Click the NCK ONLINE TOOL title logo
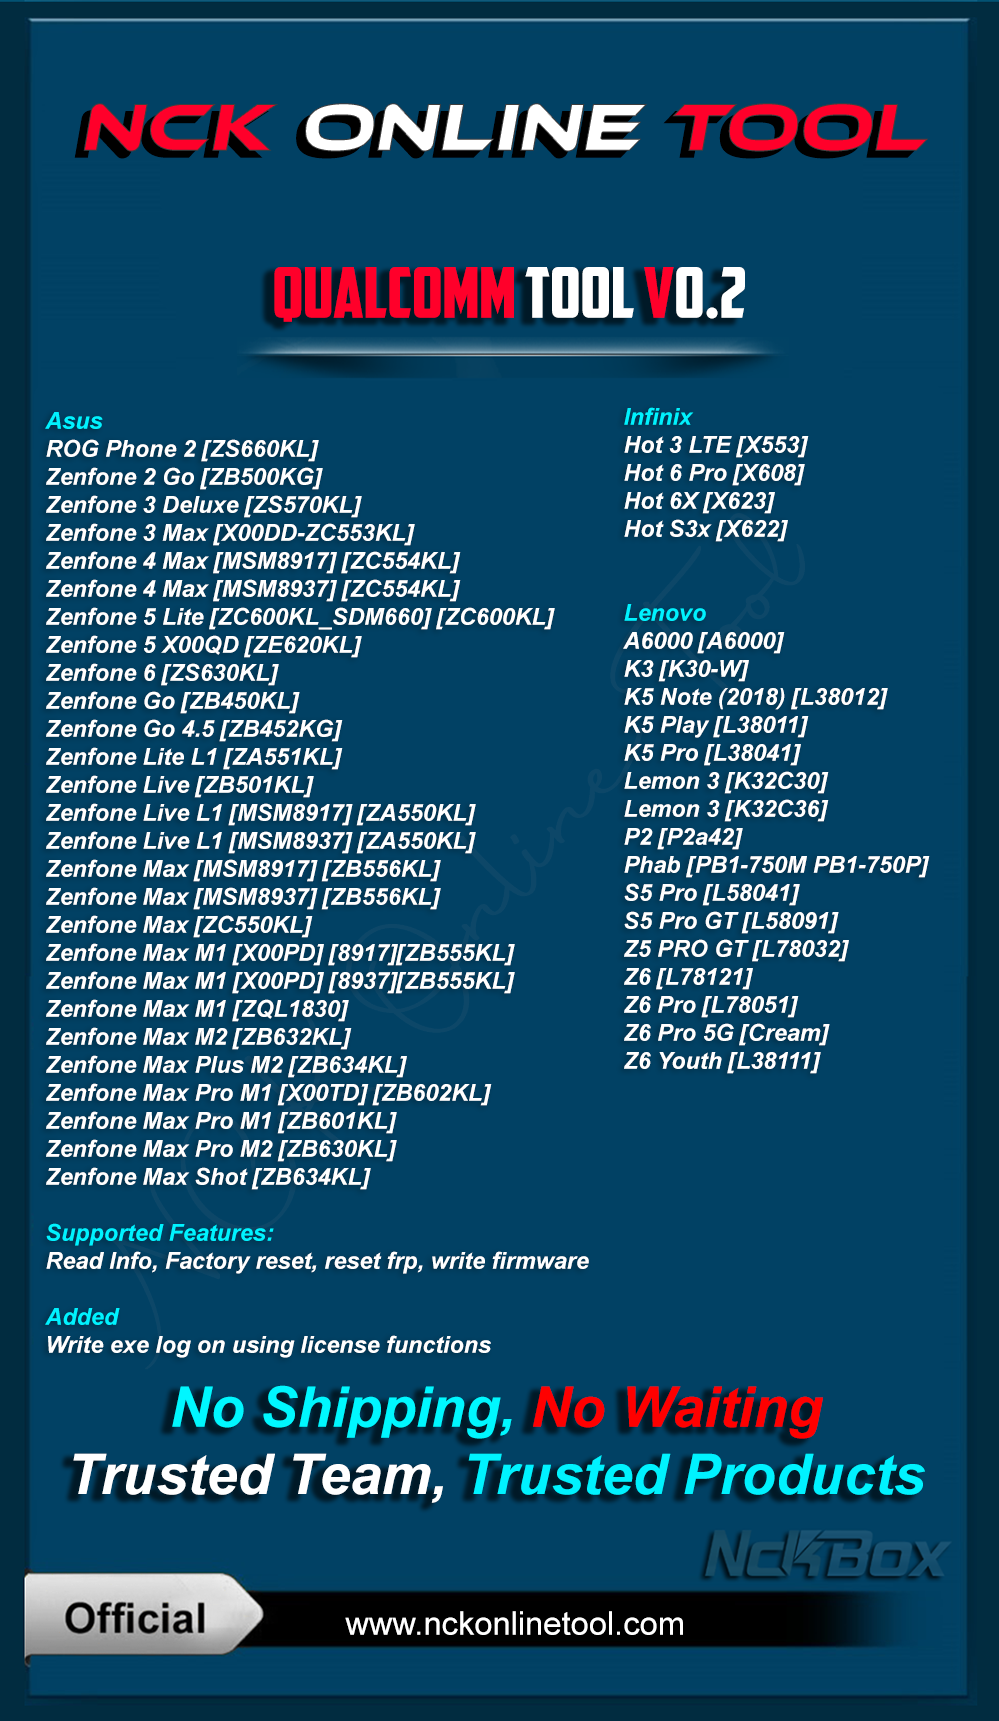 (500, 130)
